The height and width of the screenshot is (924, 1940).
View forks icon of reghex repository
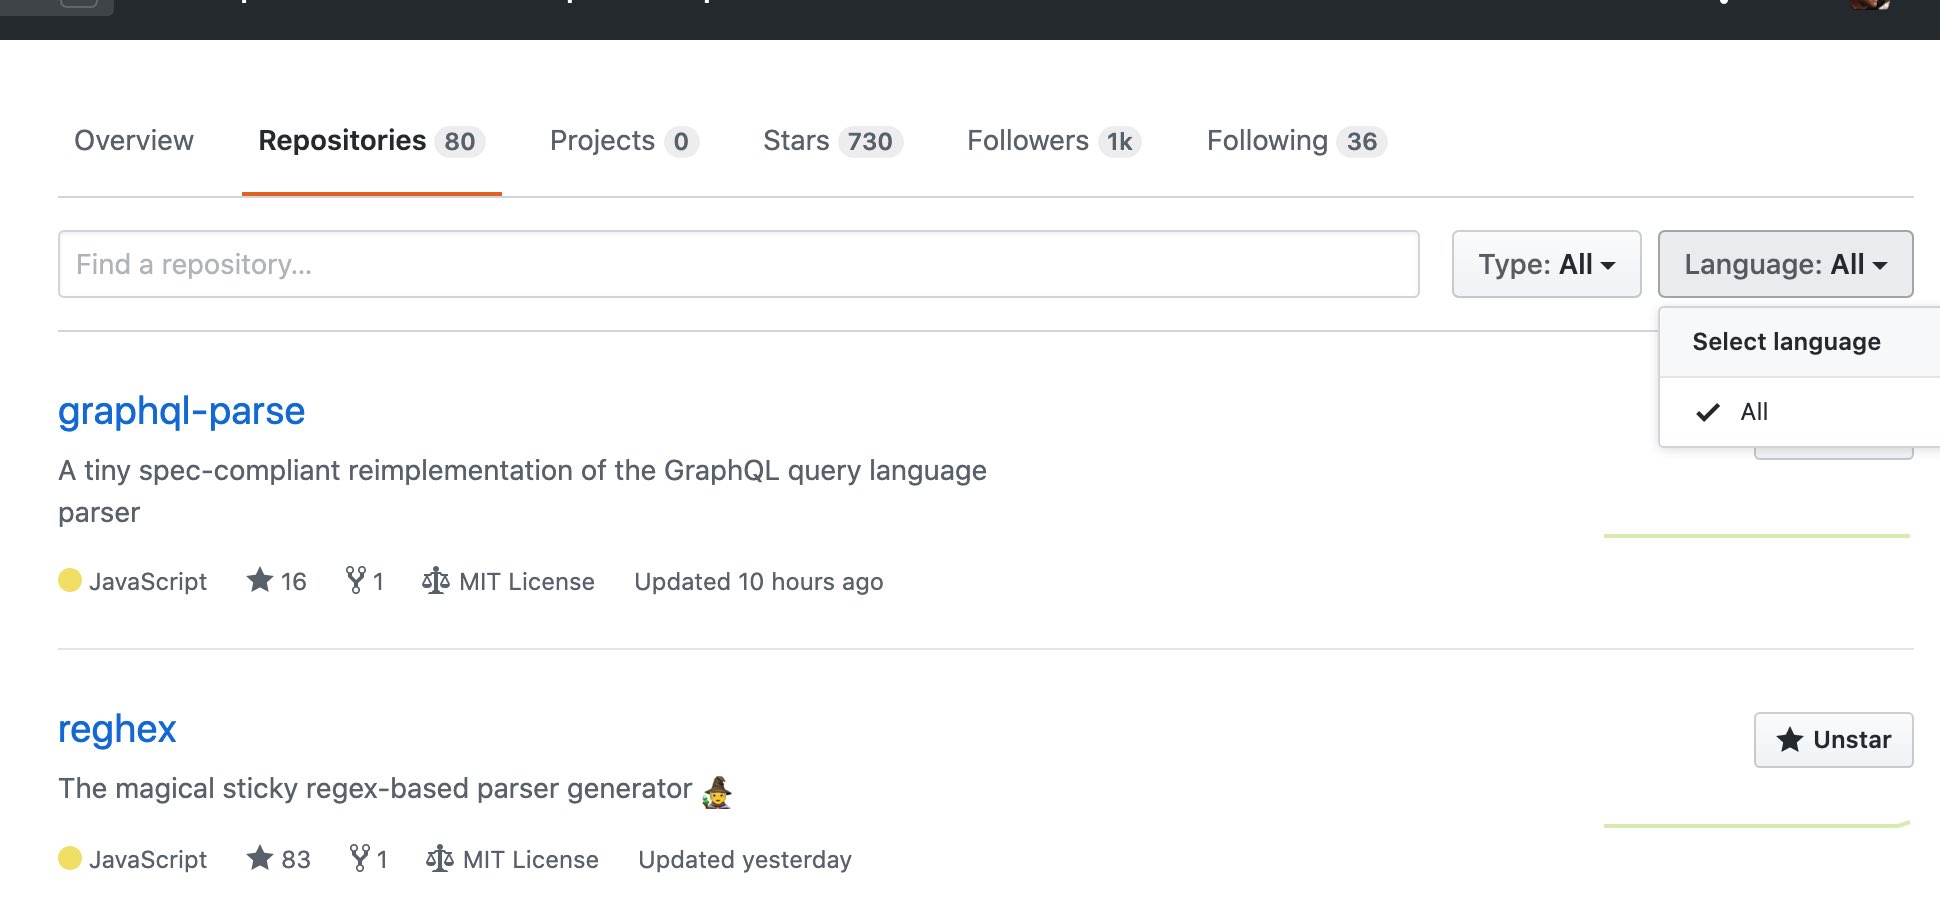(359, 858)
